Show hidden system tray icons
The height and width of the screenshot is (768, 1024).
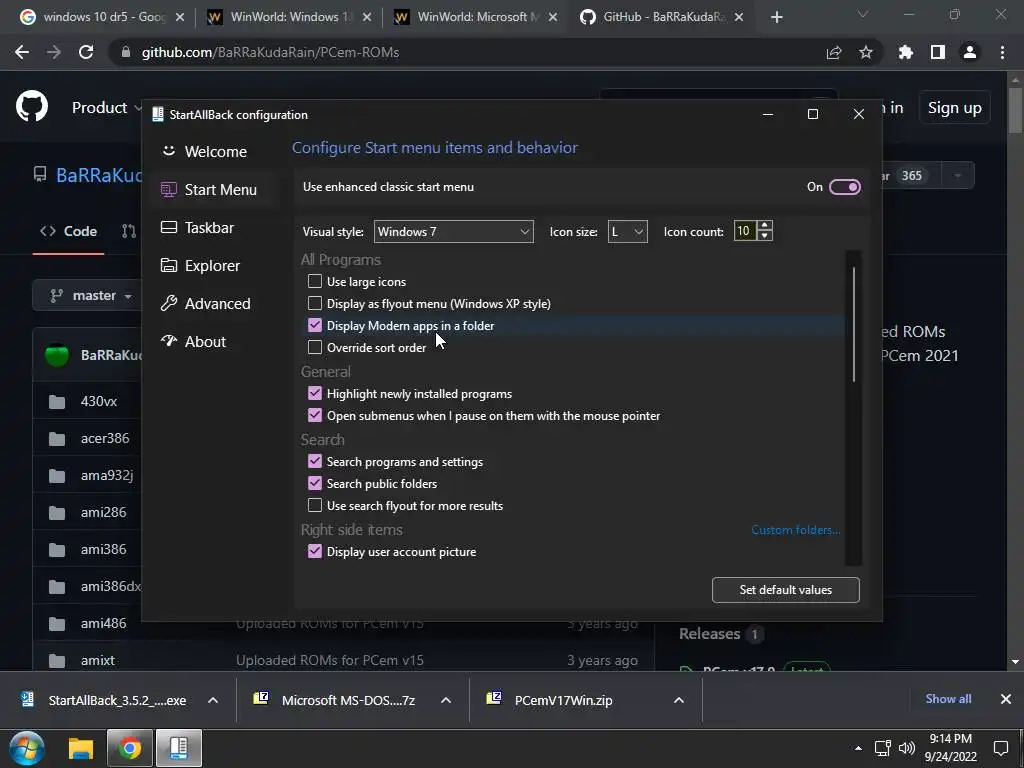pyautogui.click(x=858, y=748)
